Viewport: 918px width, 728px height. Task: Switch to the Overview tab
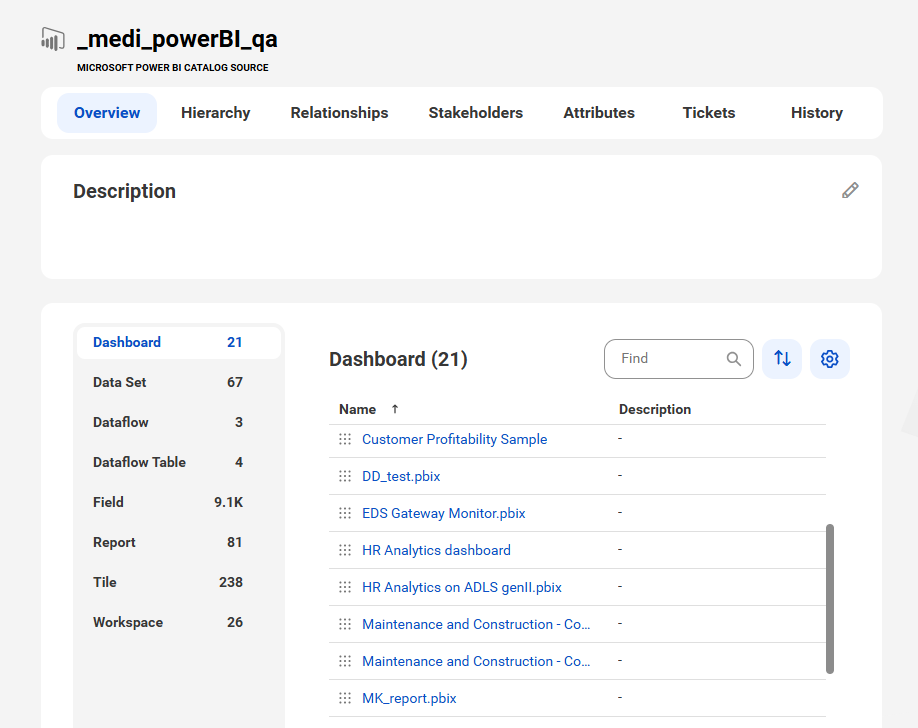(107, 113)
